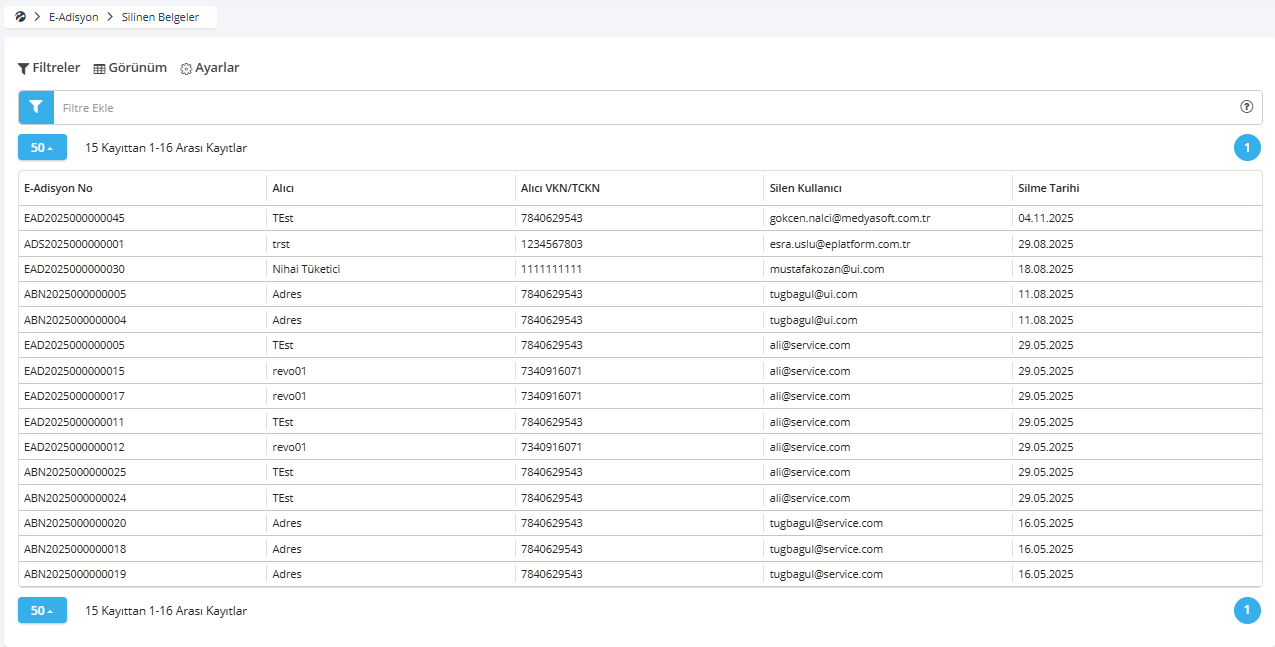The height and width of the screenshot is (647, 1275).
Task: Select row EAD2025000000030
Action: click(x=640, y=269)
